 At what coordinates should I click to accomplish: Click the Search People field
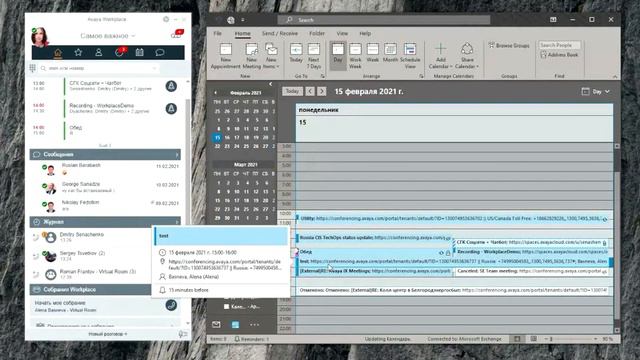pyautogui.click(x=559, y=45)
